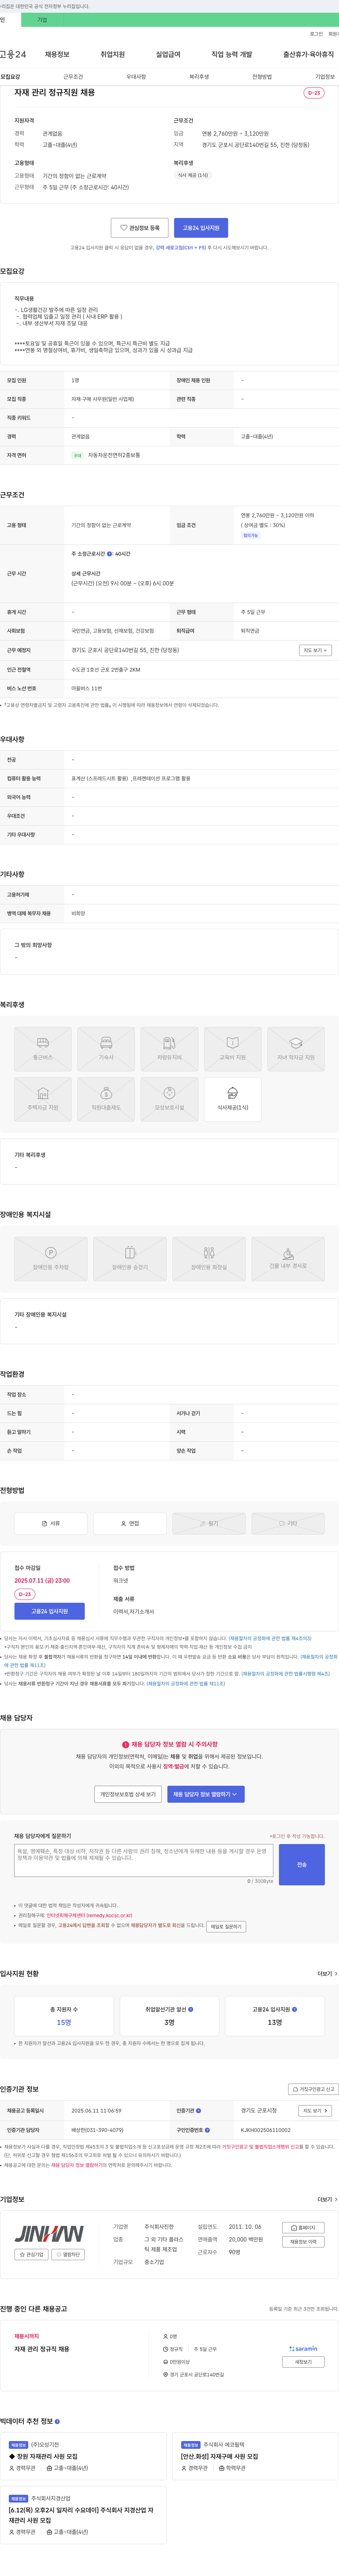Open the 출산휴가·육아휴직 menu
Image resolution: width=339 pixels, height=2576 pixels.
pos(308,54)
